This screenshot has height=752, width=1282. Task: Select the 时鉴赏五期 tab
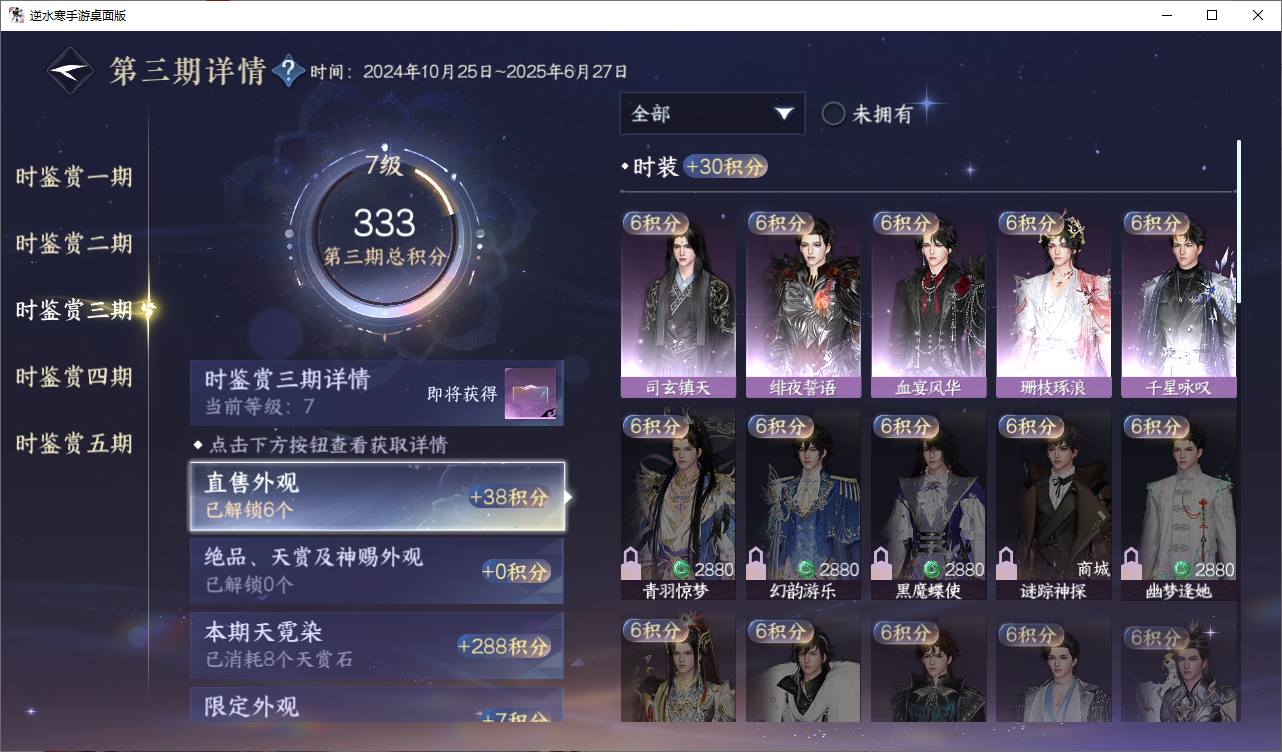pos(74,444)
